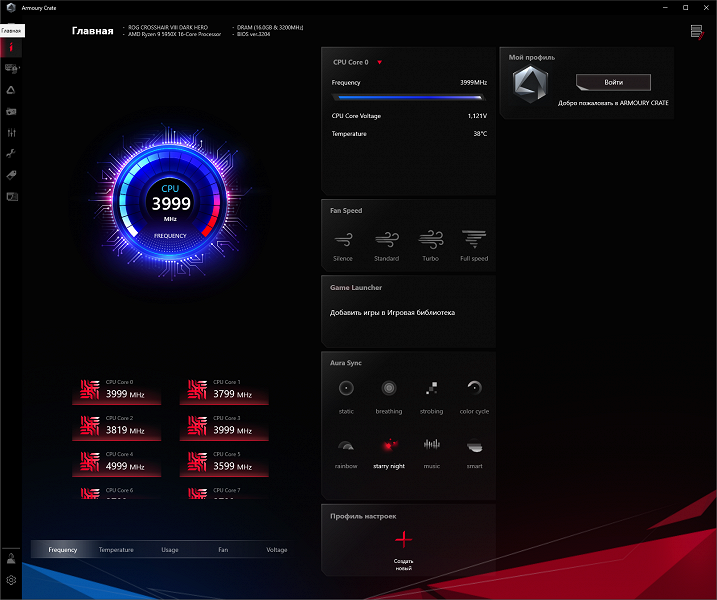Screen dimensions: 717x600
Task: Open the notifications list icon top right
Action: click(697, 32)
